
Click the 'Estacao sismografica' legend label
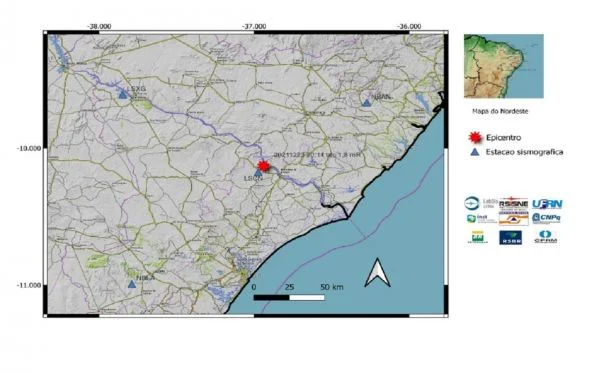pos(524,152)
